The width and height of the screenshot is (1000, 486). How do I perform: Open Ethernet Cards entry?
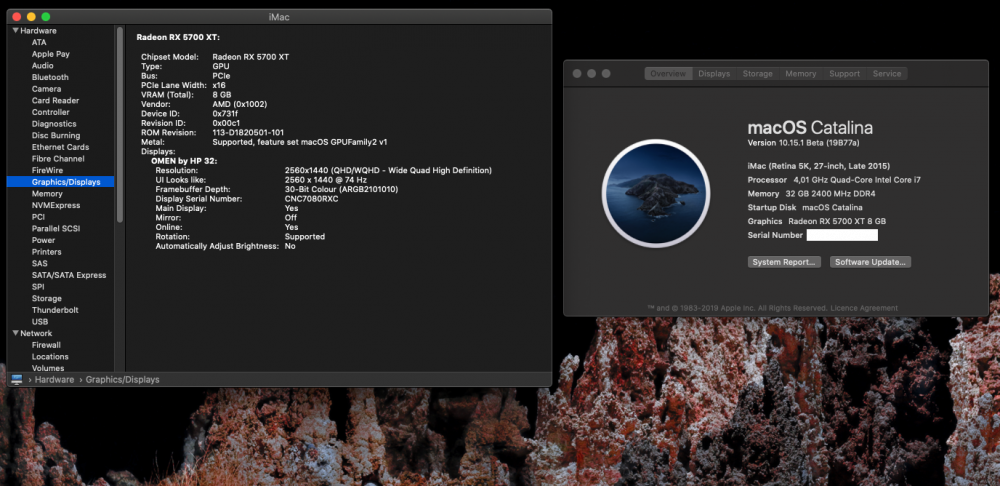(x=61, y=147)
